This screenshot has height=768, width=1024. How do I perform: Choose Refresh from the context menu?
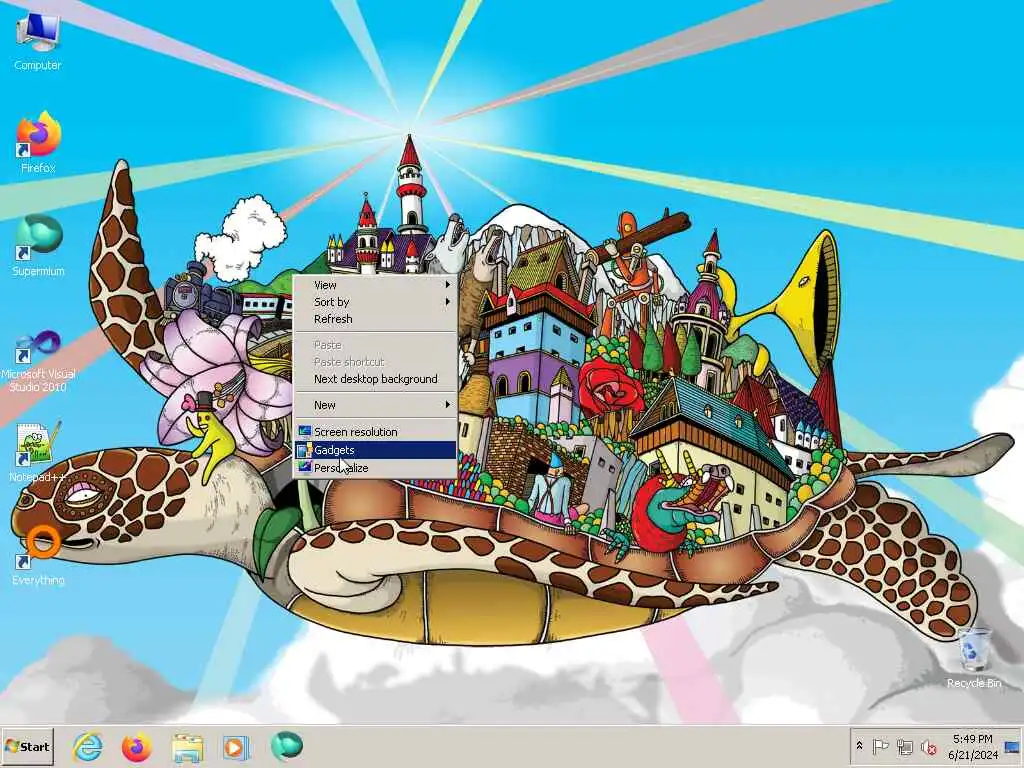point(375,319)
